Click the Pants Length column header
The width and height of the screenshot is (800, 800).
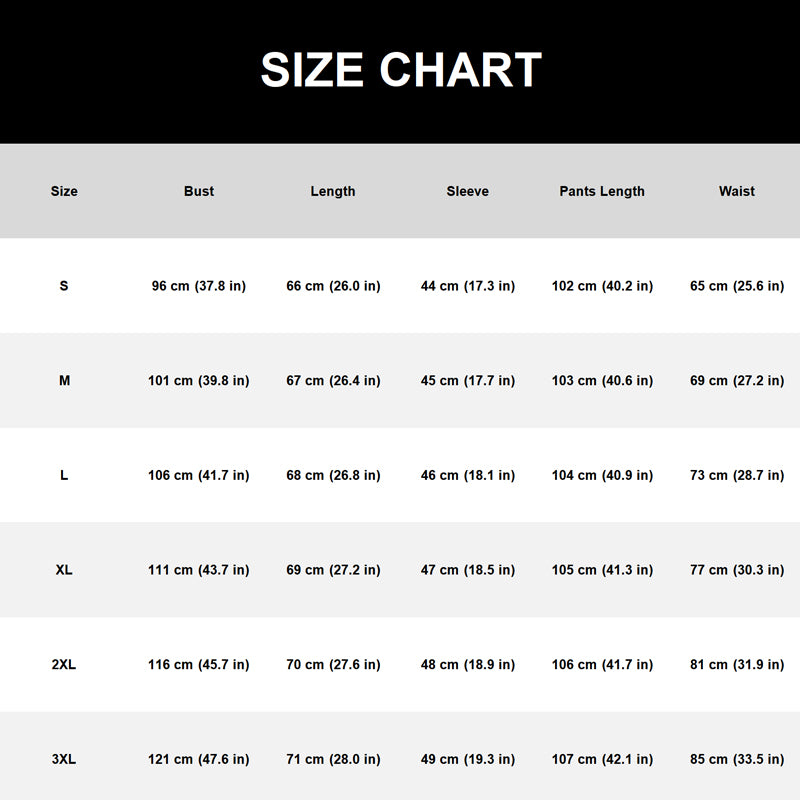602,191
